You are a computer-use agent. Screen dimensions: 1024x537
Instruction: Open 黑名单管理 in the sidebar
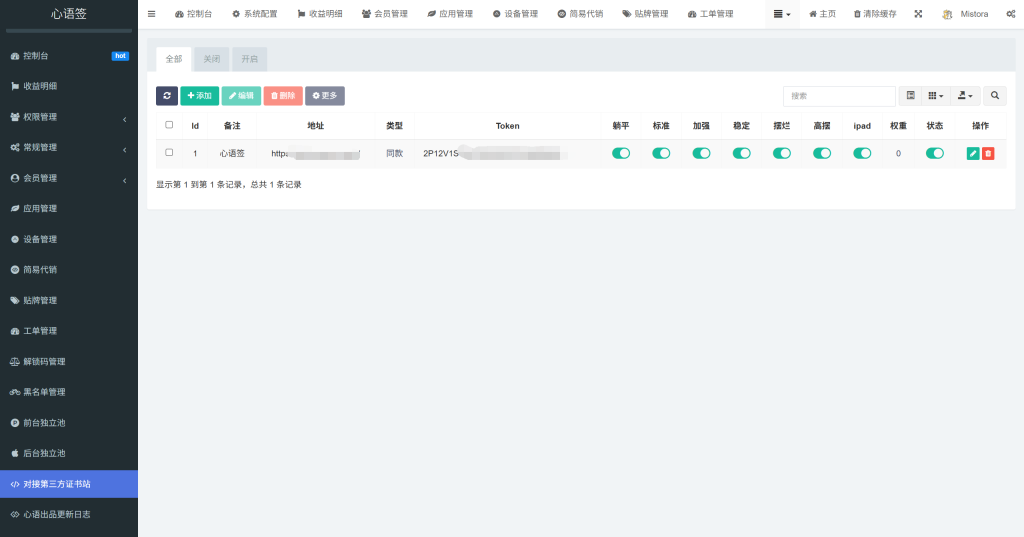pyautogui.click(x=69, y=392)
